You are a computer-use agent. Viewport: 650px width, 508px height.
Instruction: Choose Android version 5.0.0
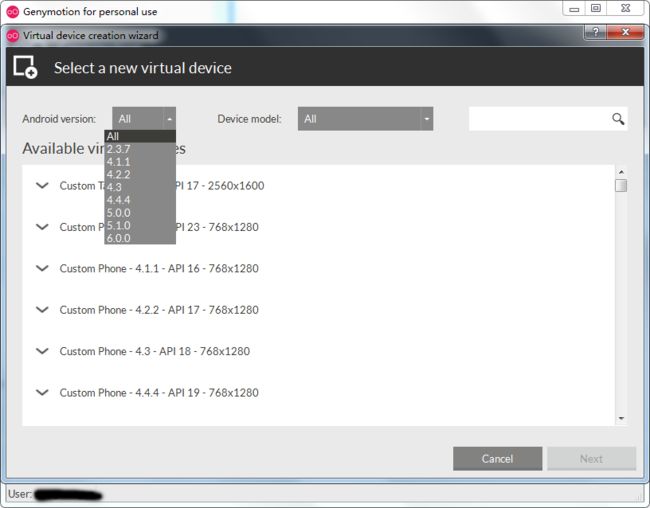pyautogui.click(x=140, y=213)
